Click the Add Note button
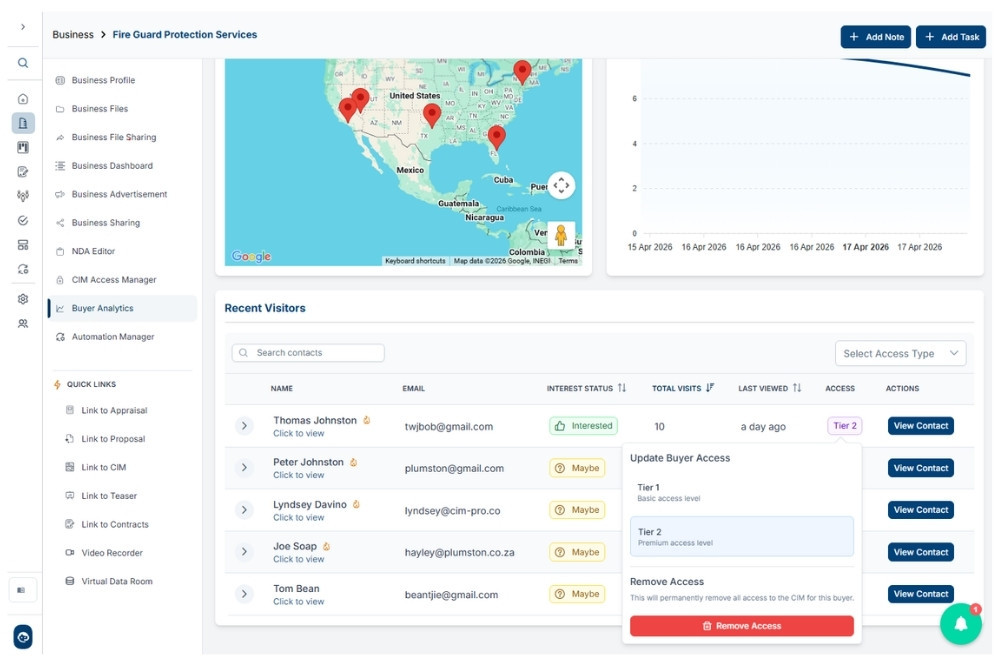Viewport: 1000px width, 666px height. 876,37
